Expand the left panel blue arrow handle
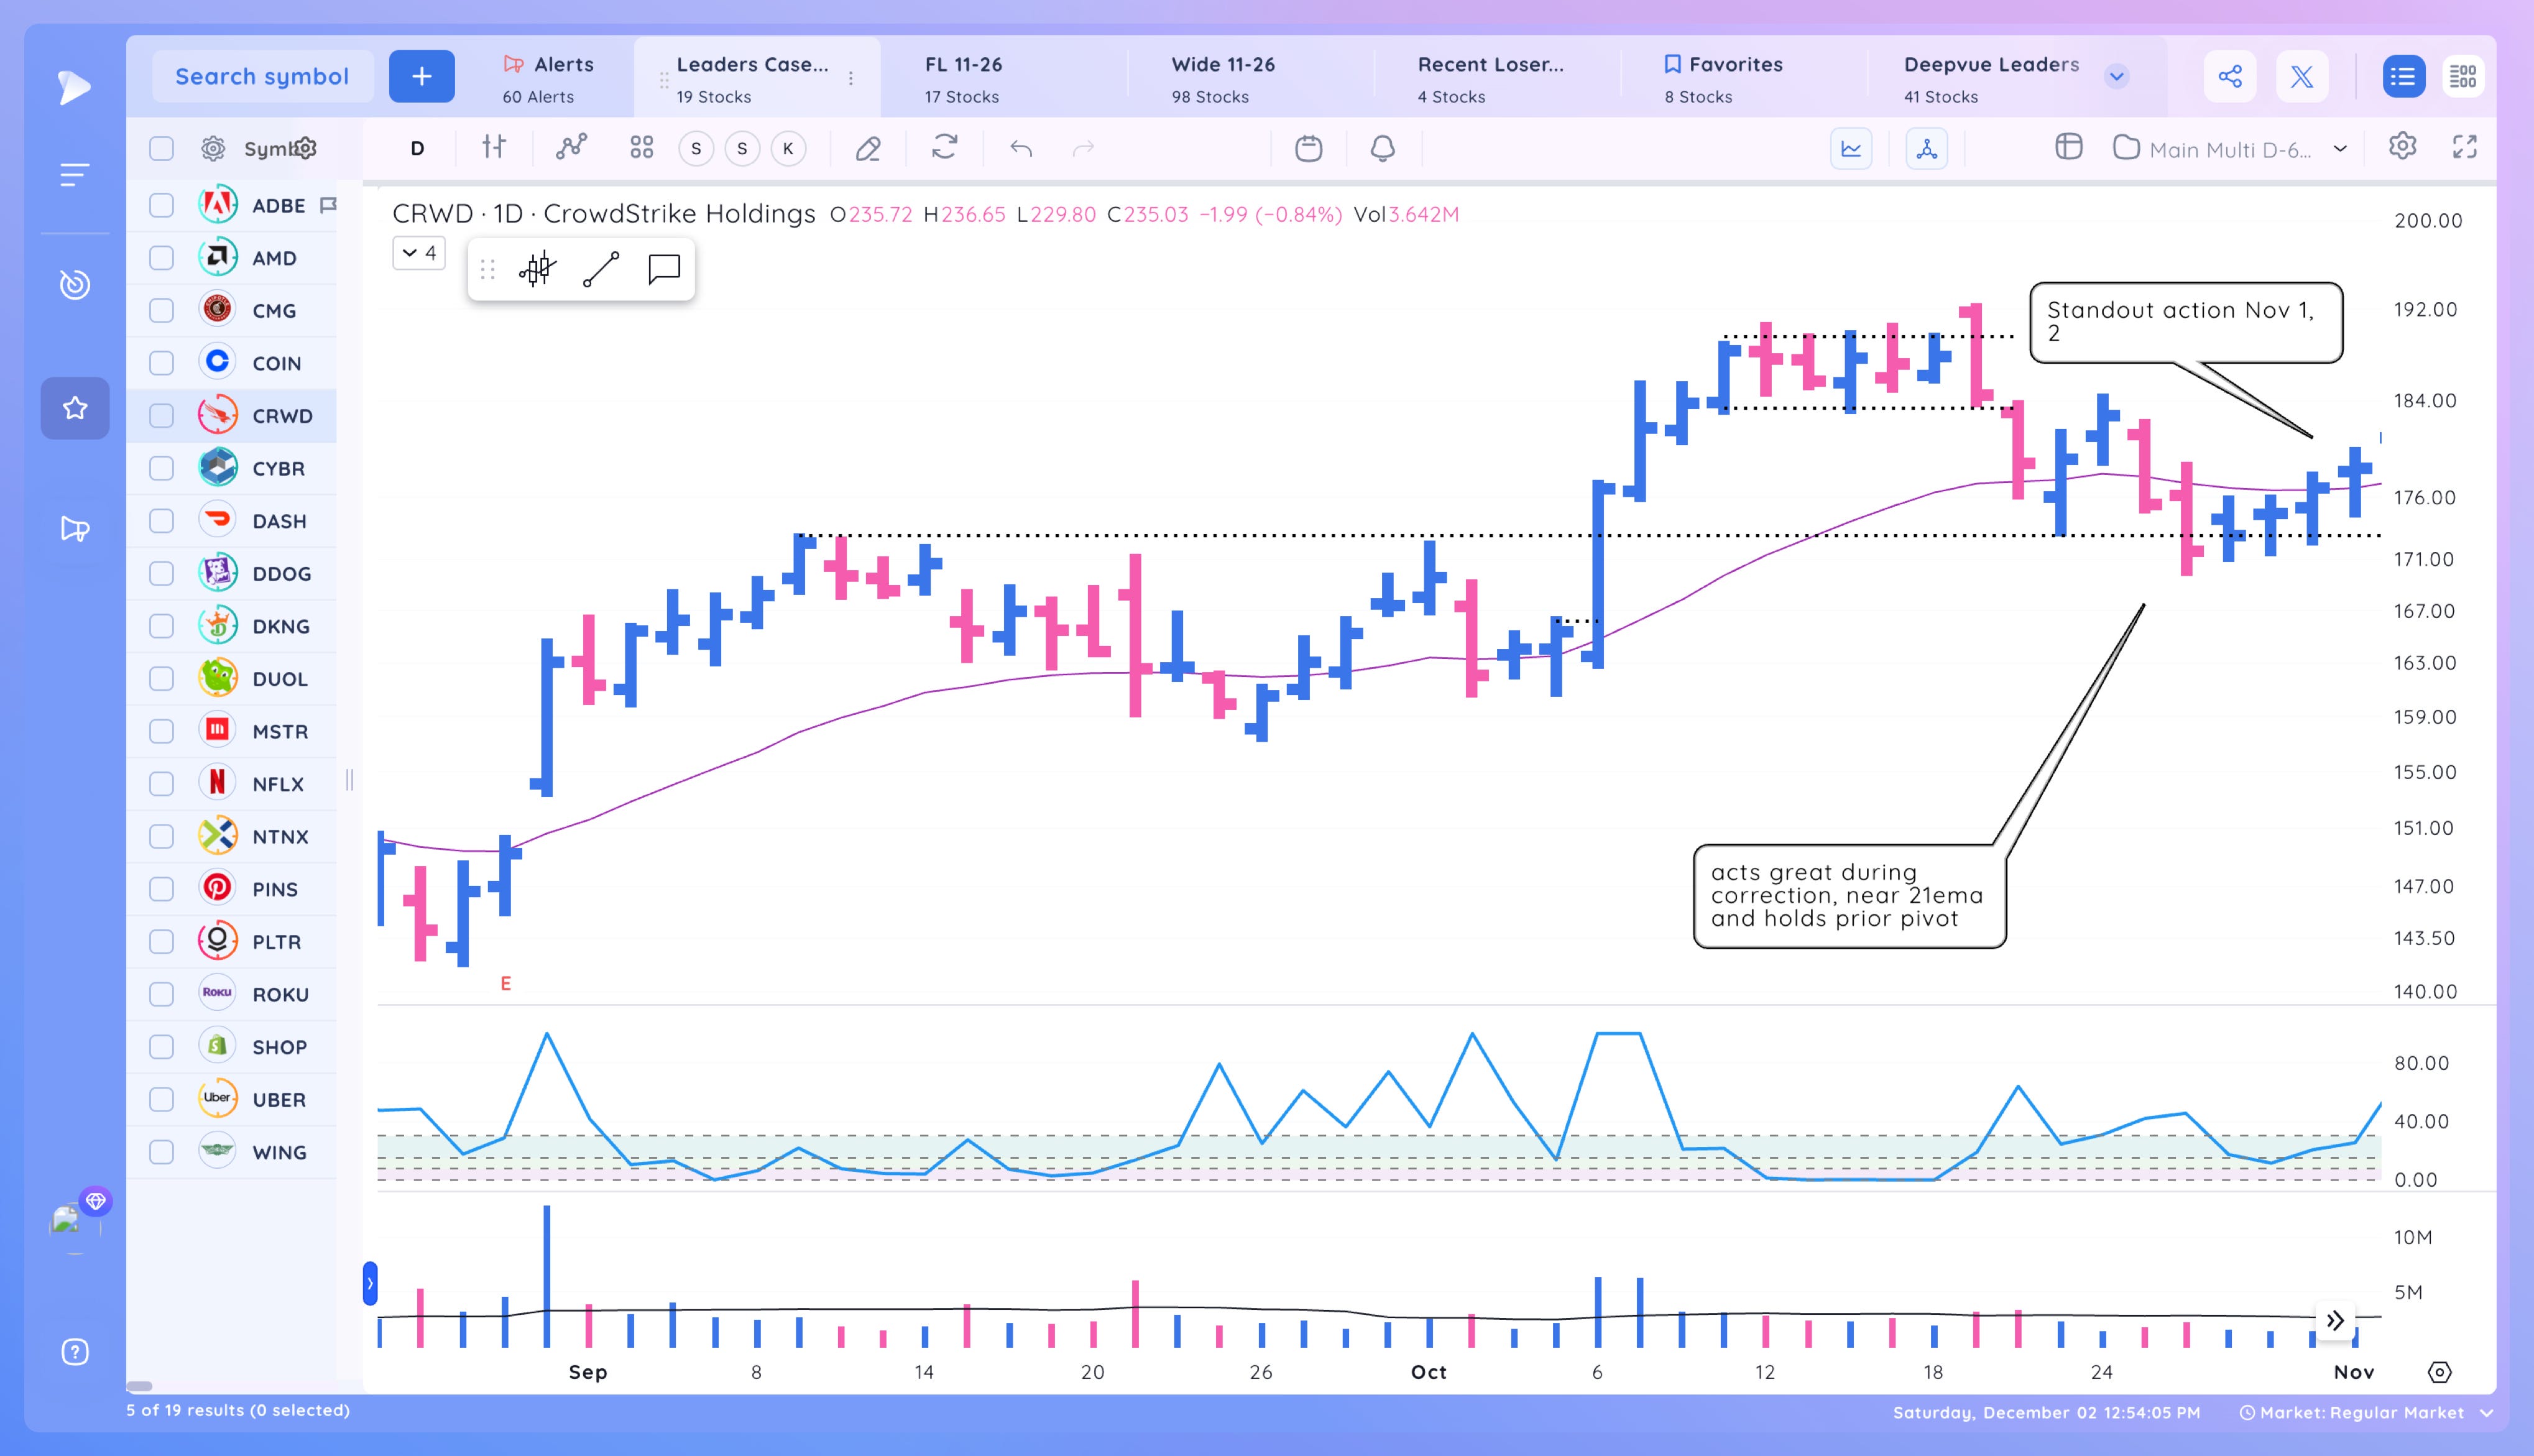Viewport: 2534px width, 1456px height. tap(370, 1283)
